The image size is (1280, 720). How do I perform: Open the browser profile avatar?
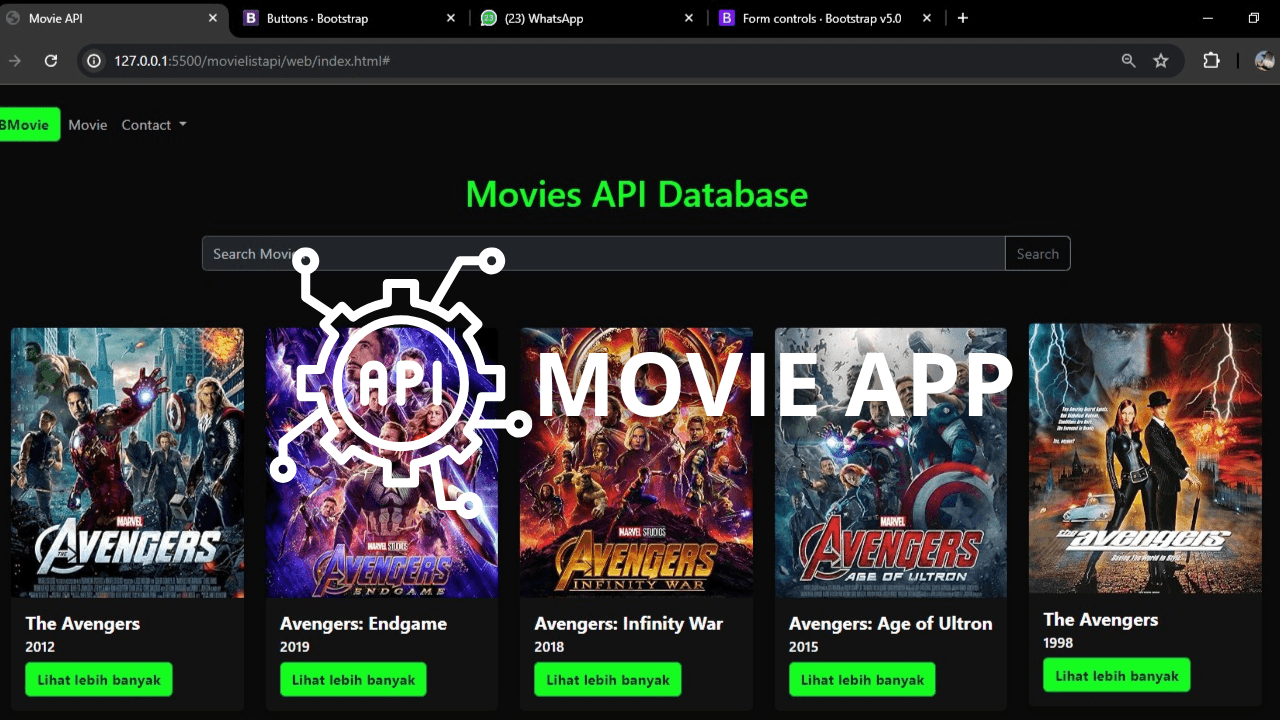1264,61
